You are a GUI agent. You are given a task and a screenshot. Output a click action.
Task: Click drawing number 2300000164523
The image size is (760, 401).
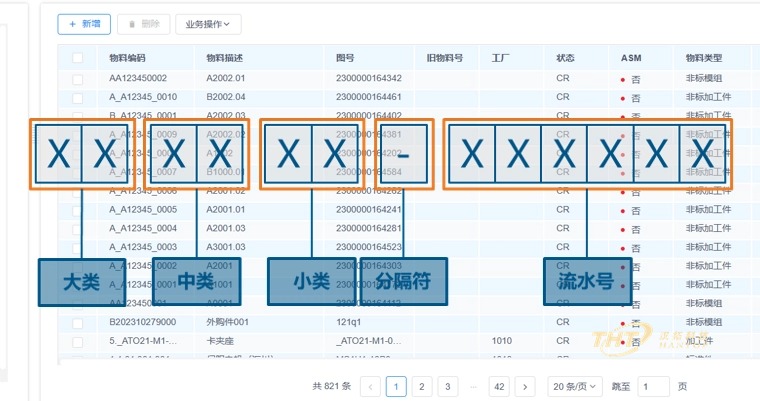369,247
